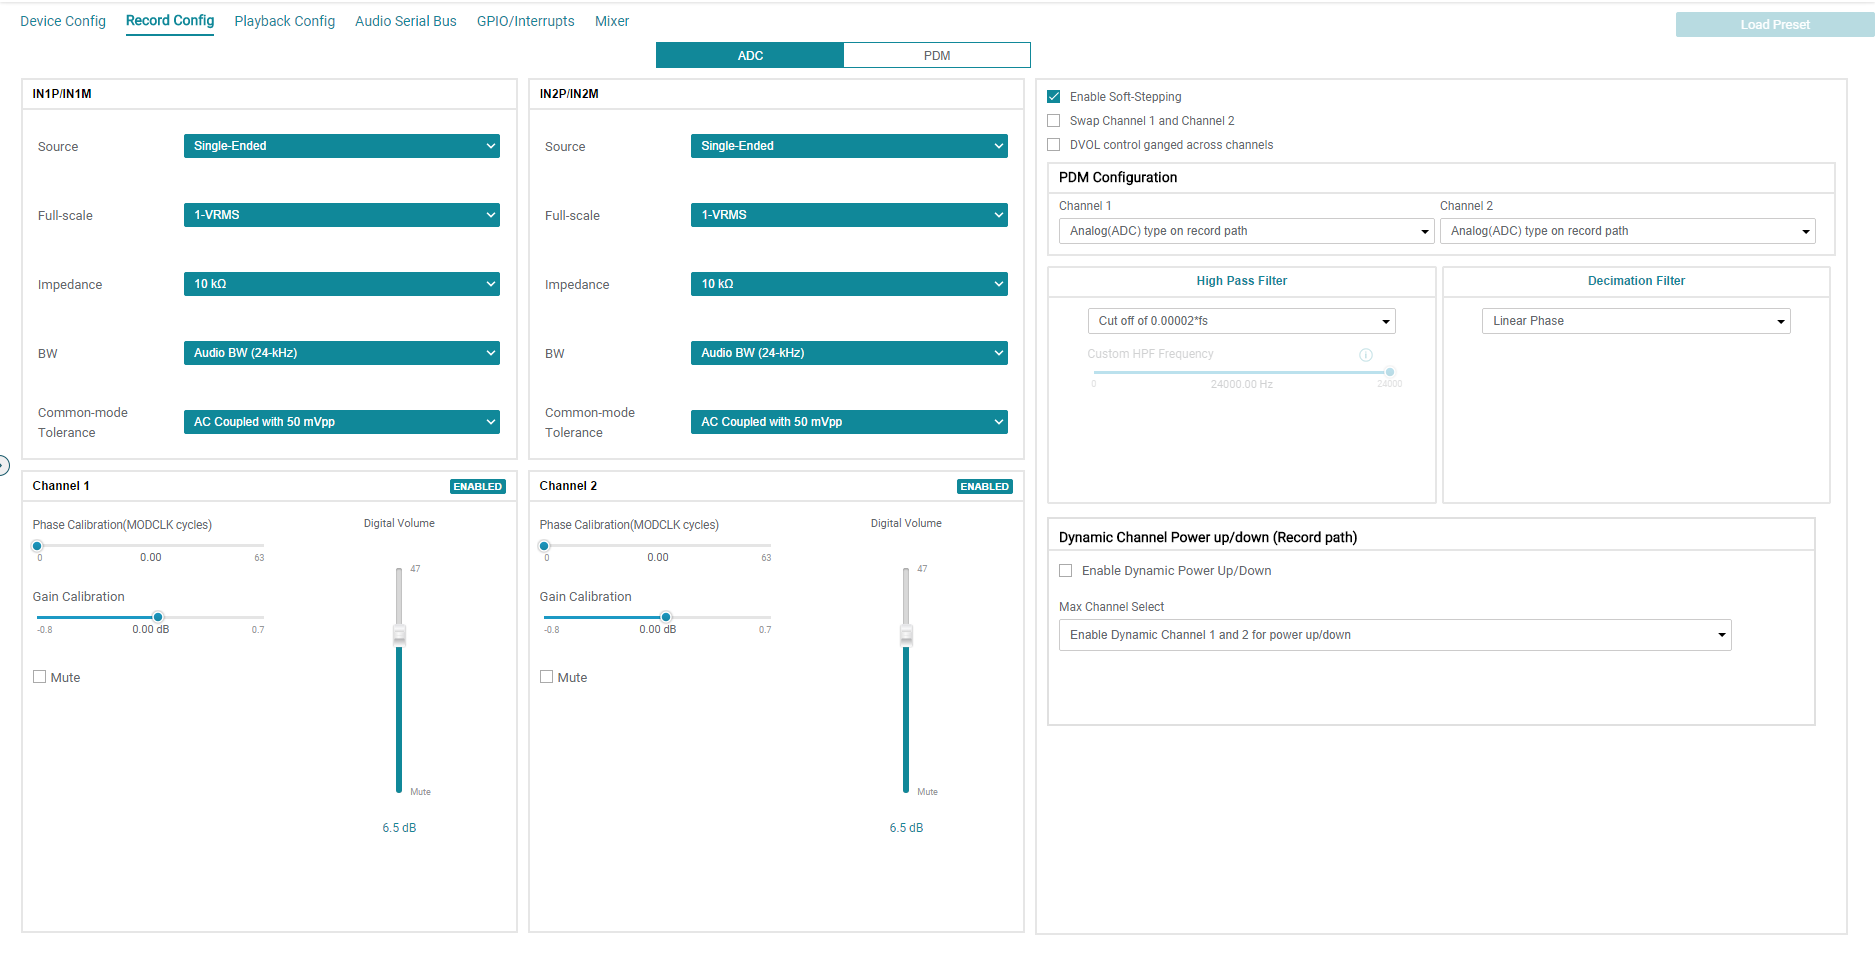This screenshot has height=967, width=1875.
Task: Mute Channel 2 checkbox
Action: [546, 677]
